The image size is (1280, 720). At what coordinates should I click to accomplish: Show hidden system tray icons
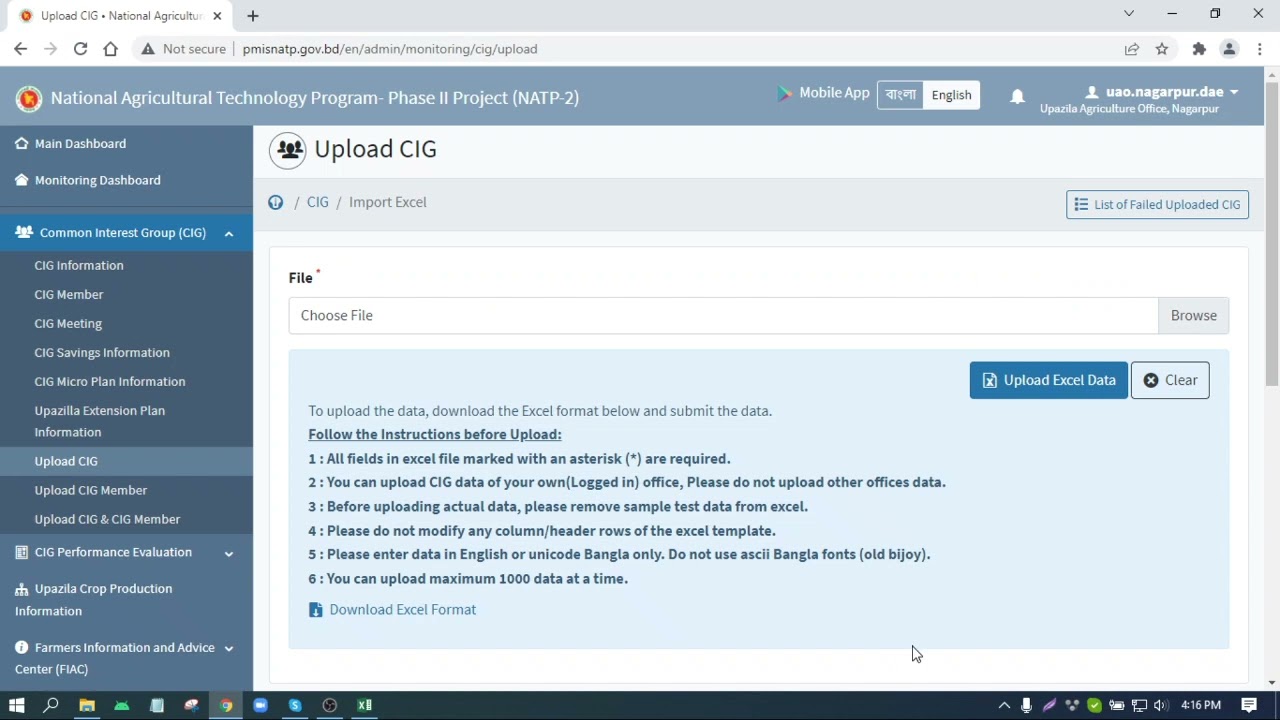[x=1004, y=705]
